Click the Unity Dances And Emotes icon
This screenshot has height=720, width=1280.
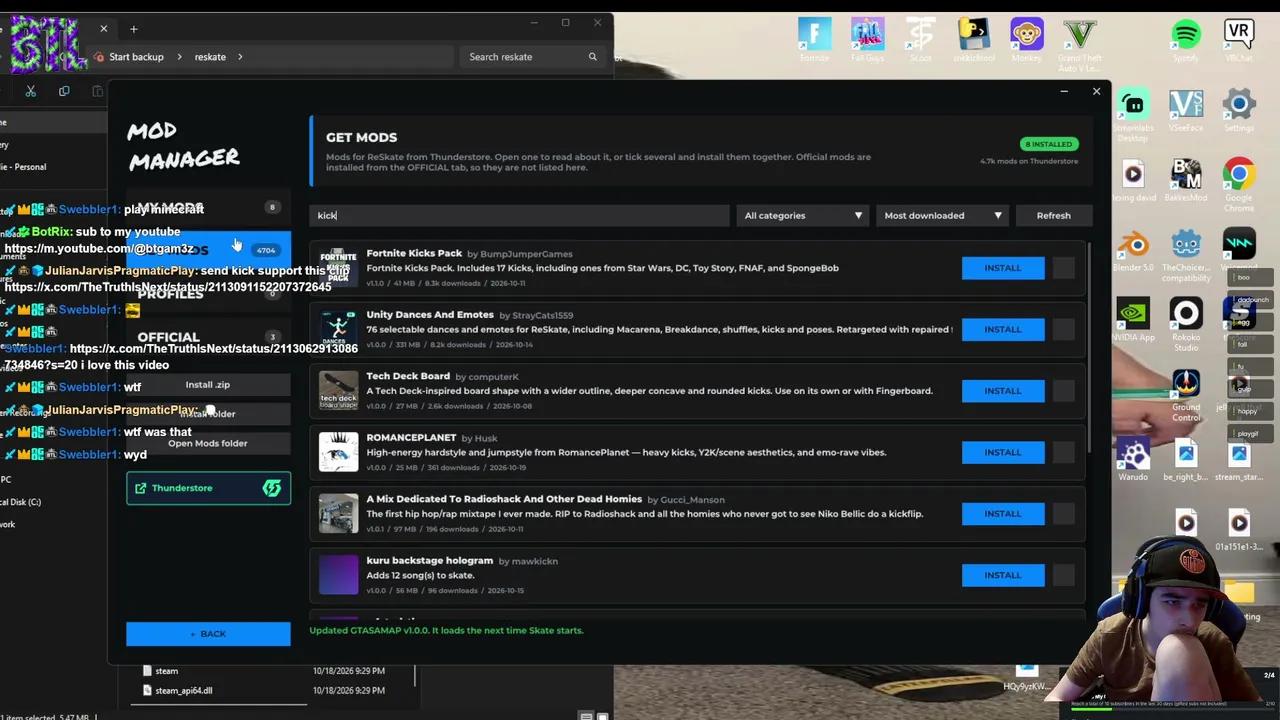[338, 329]
